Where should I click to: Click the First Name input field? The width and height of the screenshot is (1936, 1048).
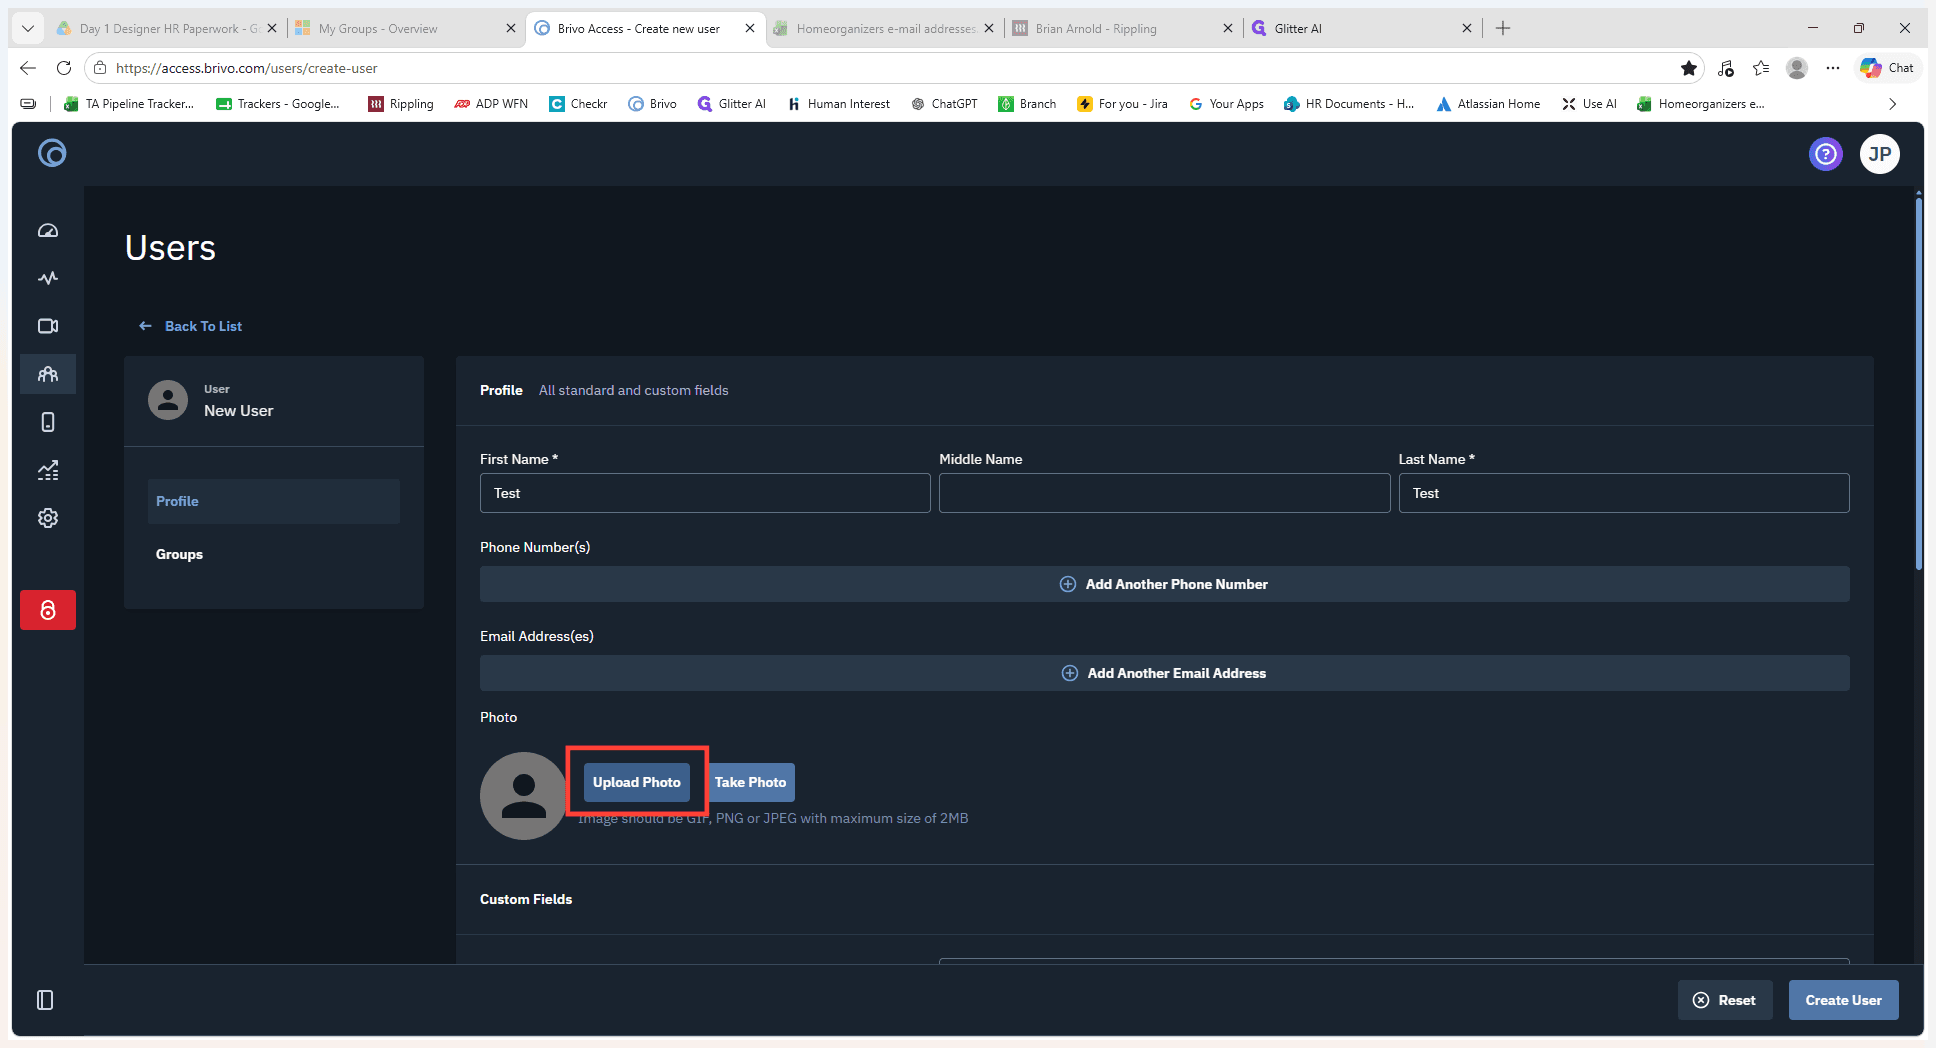705,493
